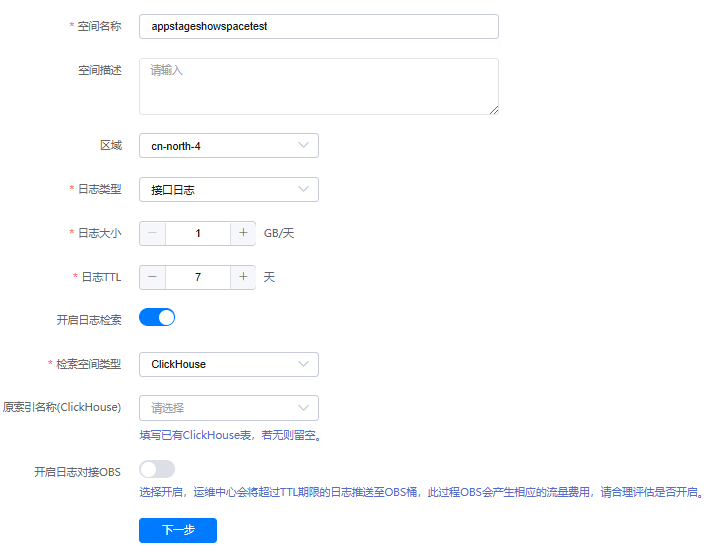Click the chevron arrow in 检索空间类型 select
This screenshot has height=556, width=727.
pos(304,364)
